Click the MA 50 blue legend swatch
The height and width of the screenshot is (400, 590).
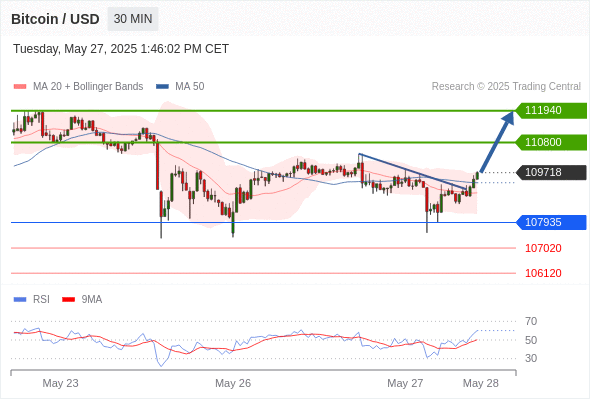click(x=162, y=87)
